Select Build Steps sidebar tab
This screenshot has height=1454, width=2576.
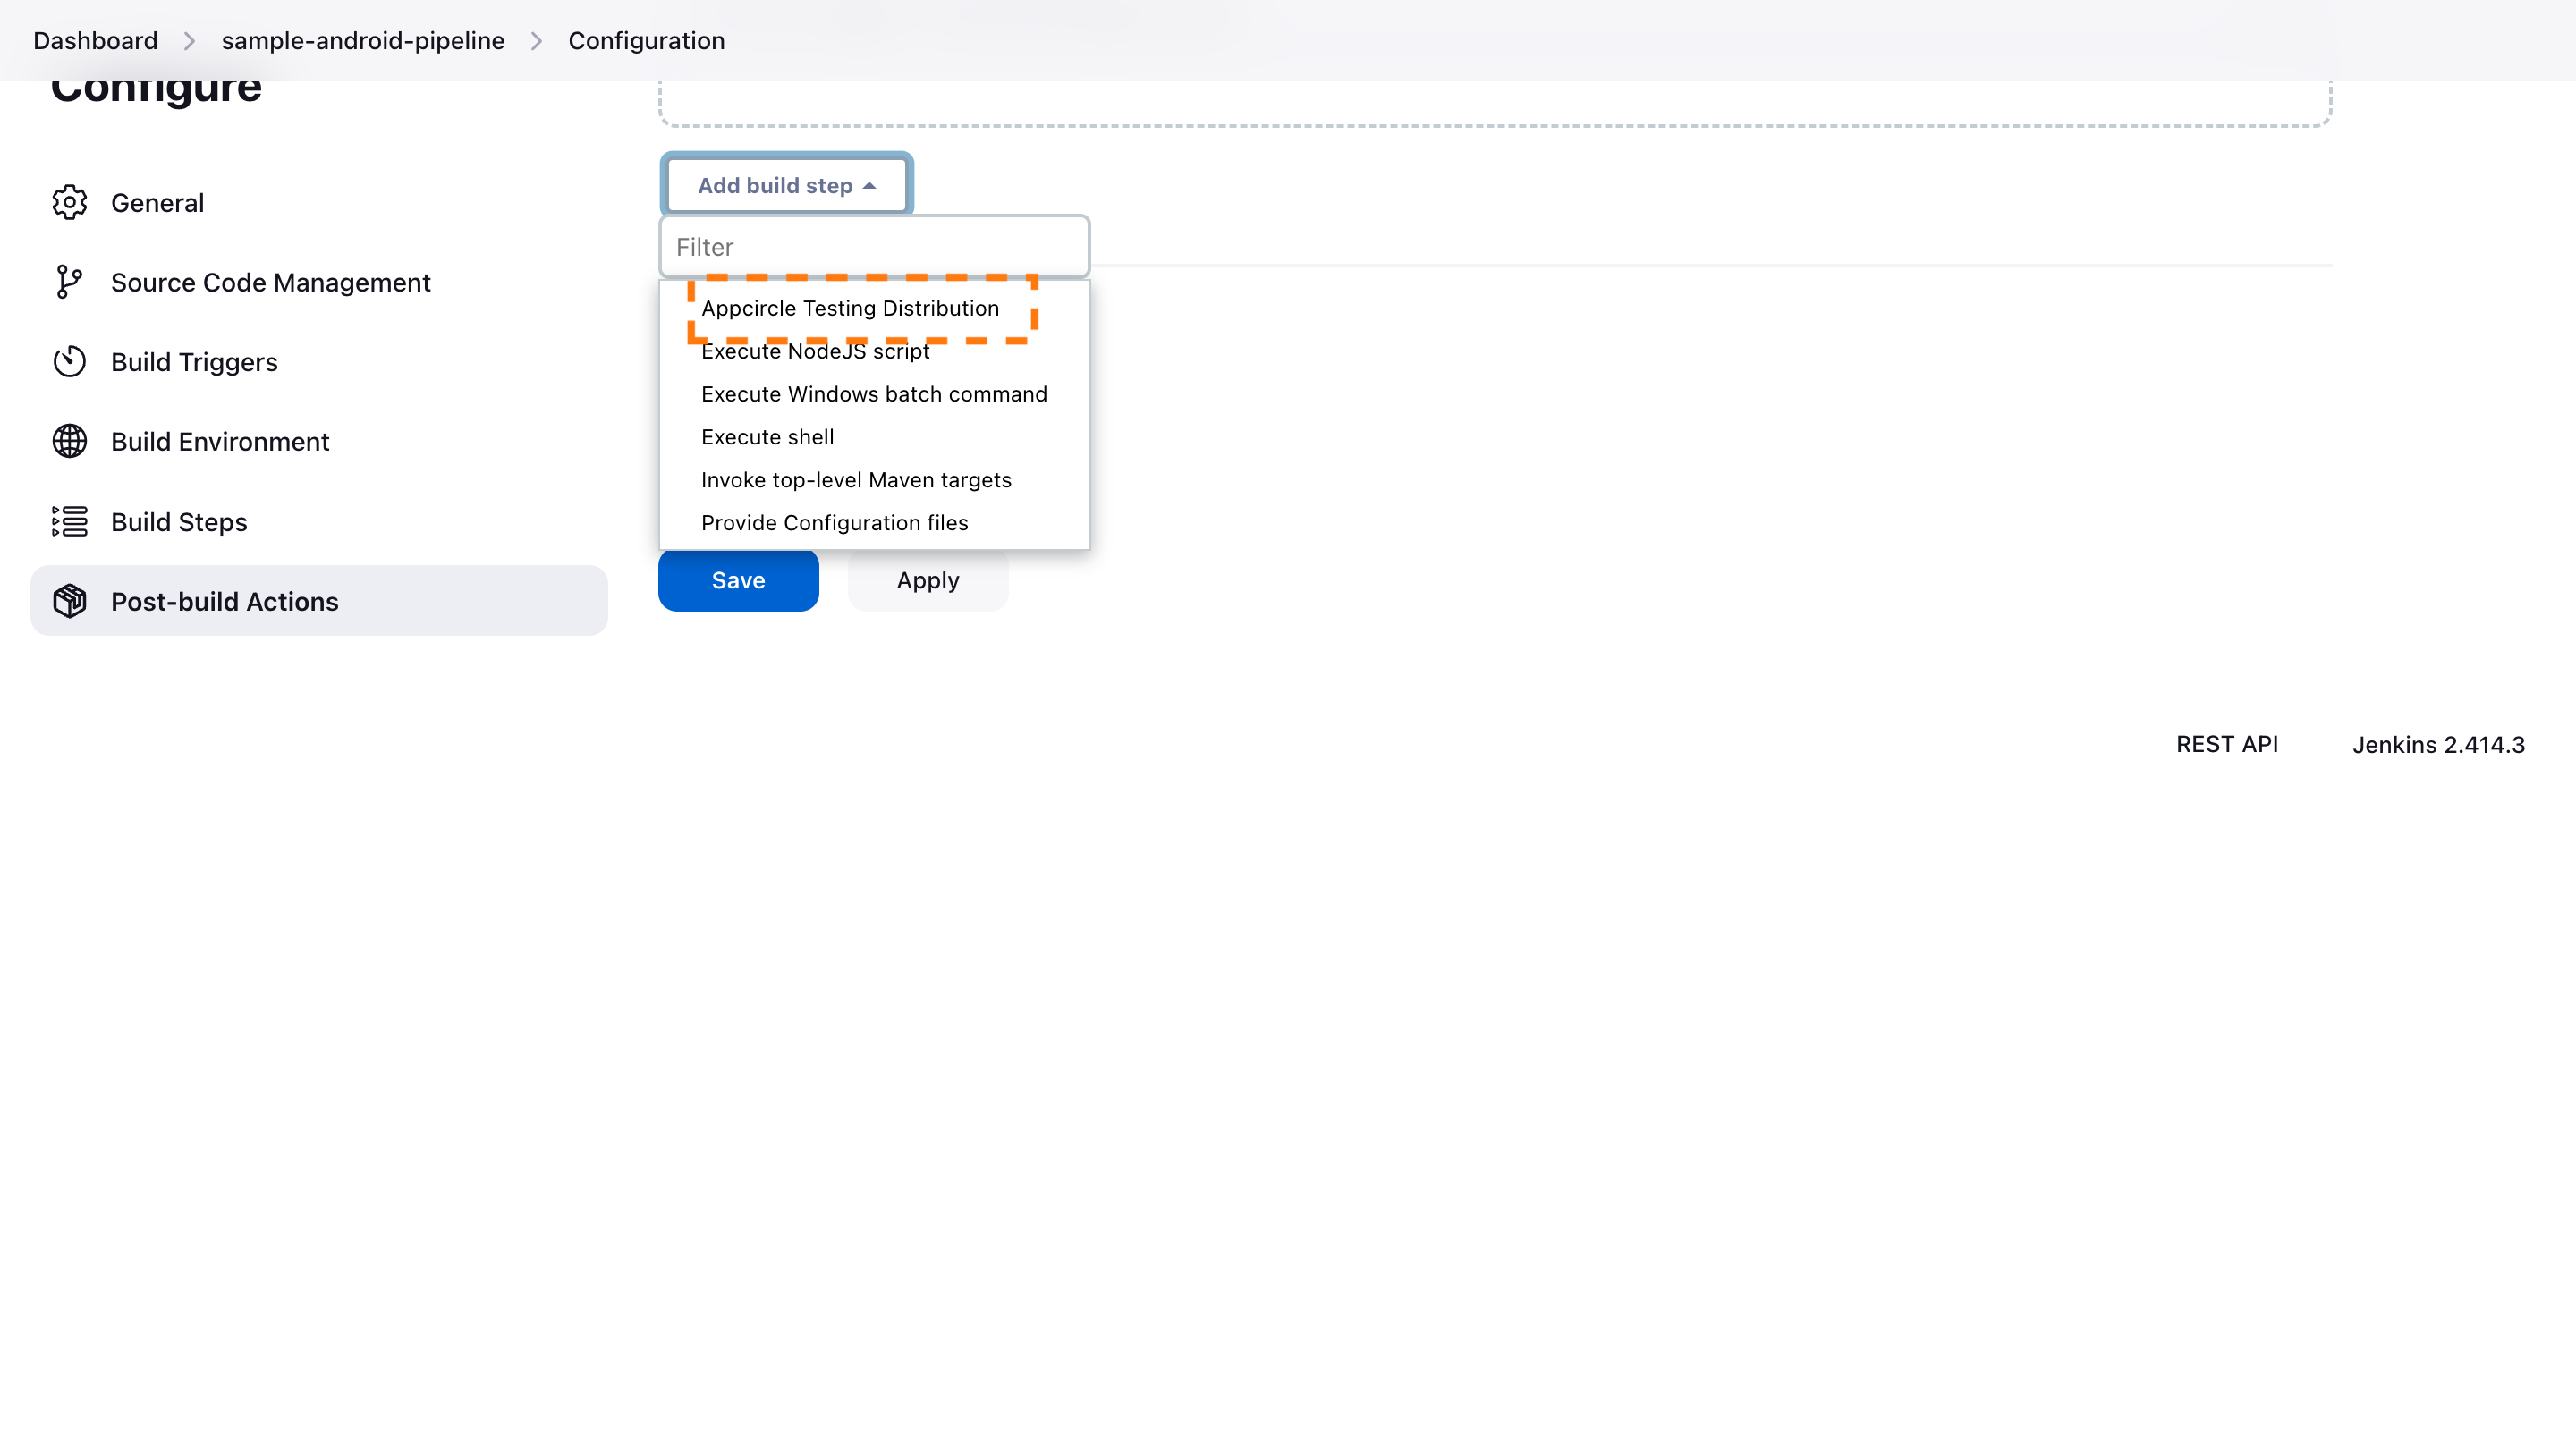tap(179, 520)
